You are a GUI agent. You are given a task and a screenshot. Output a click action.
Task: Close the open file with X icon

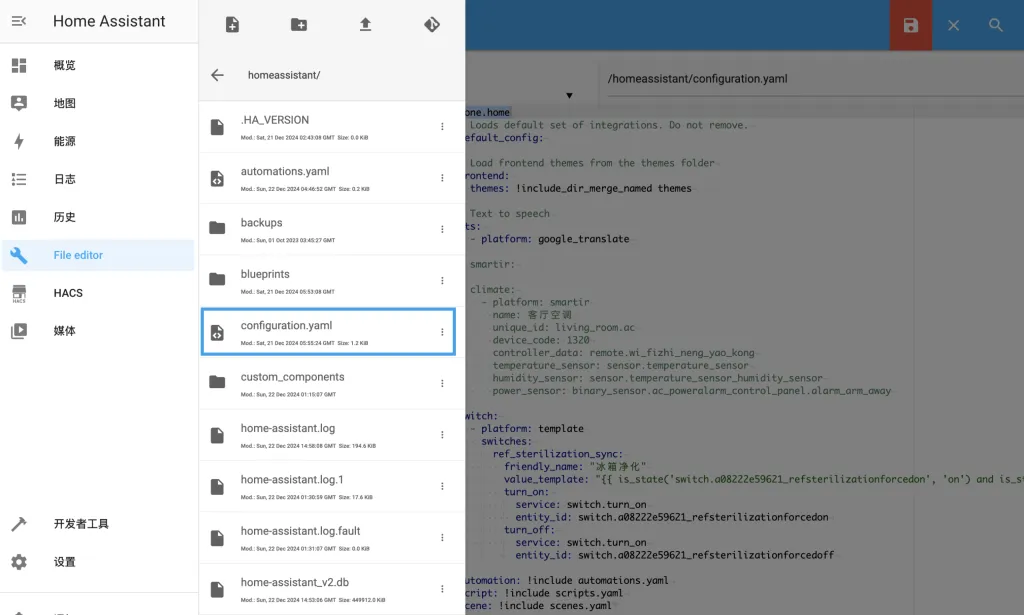click(x=953, y=25)
